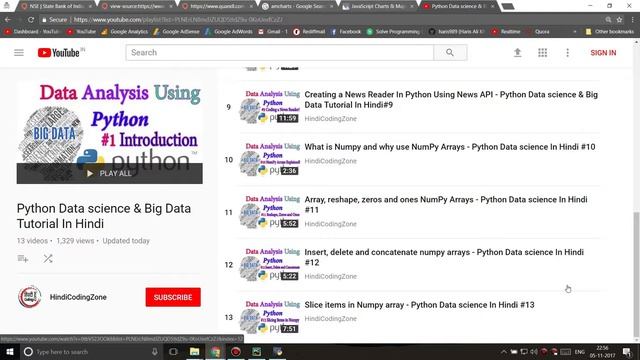Open video 11 reshape zeros thumbnail
This screenshot has width=640, height=360.
point(269,212)
